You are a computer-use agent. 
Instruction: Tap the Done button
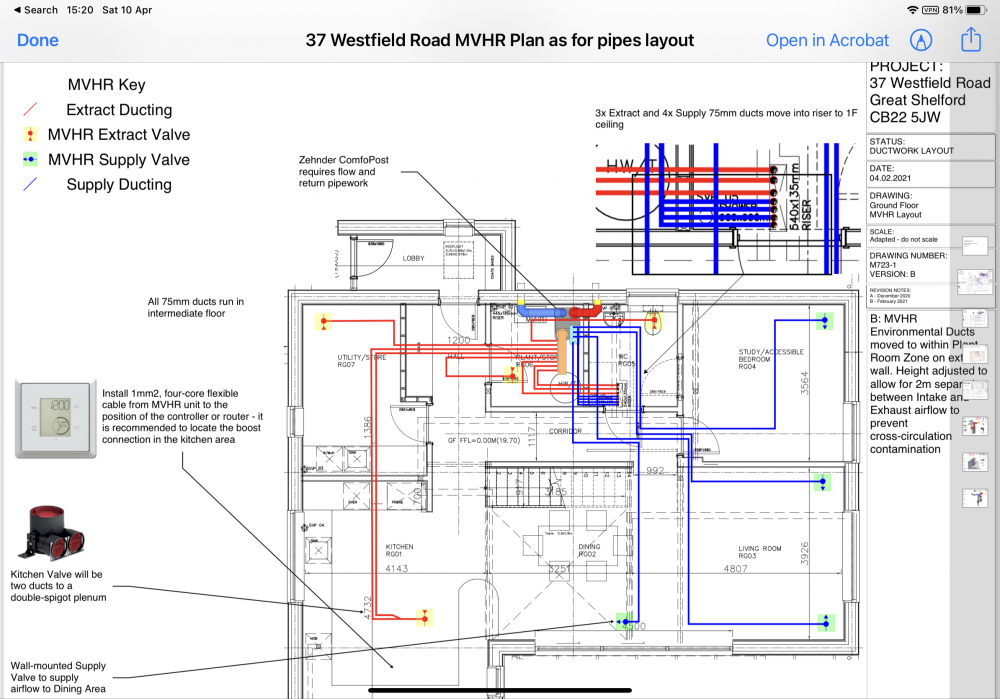(38, 40)
